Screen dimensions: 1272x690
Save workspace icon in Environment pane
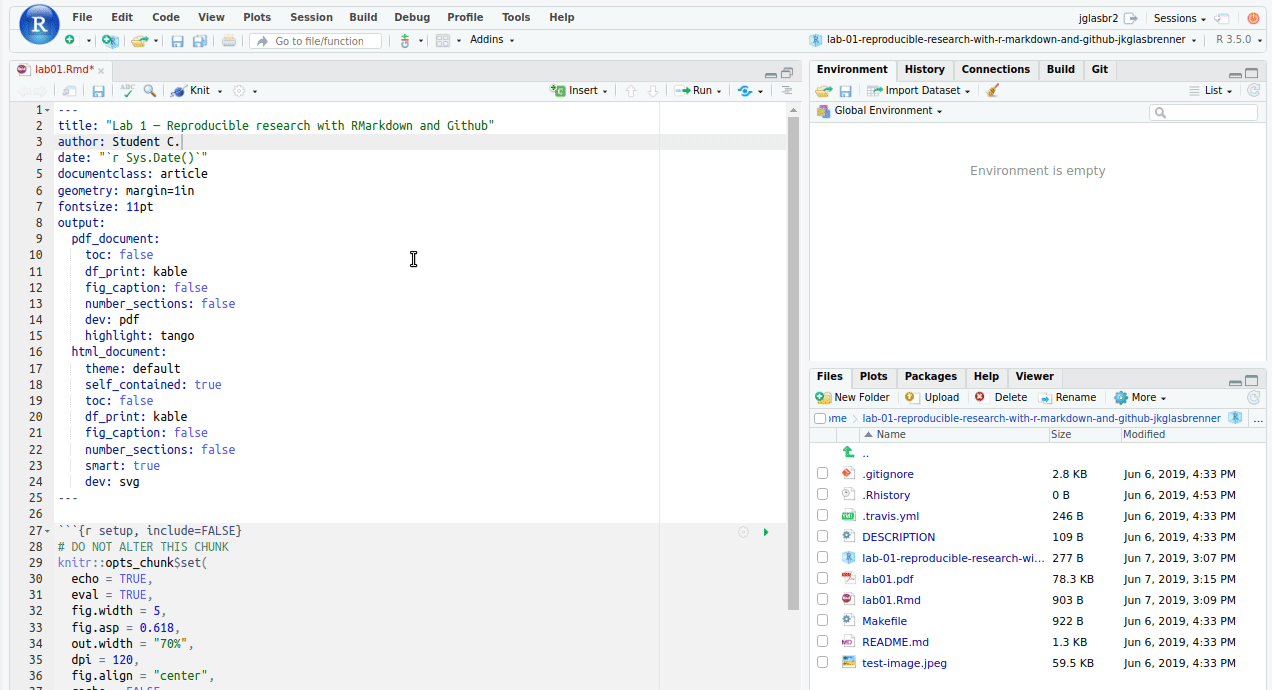coord(846,91)
